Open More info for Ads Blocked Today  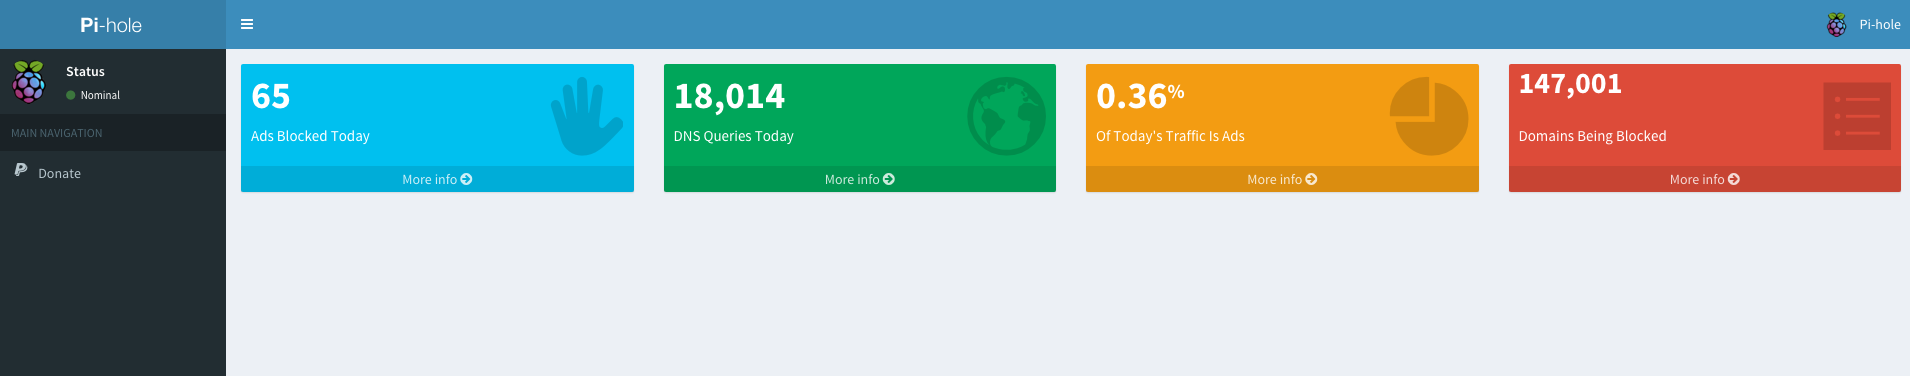click(x=437, y=179)
